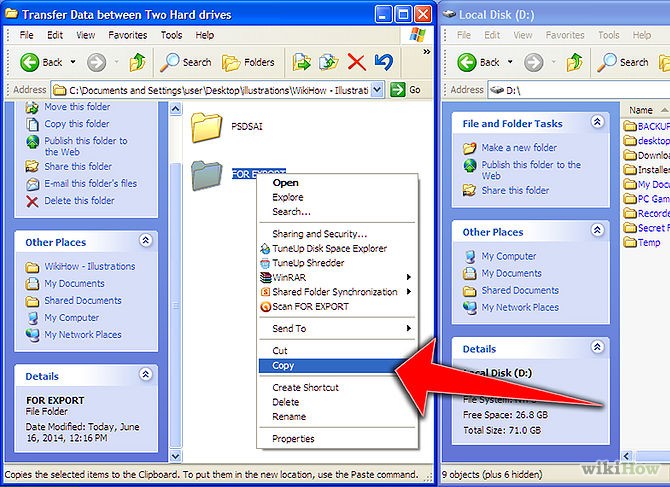Click the Name column header in D: window
This screenshot has height=487, width=670.
point(645,110)
